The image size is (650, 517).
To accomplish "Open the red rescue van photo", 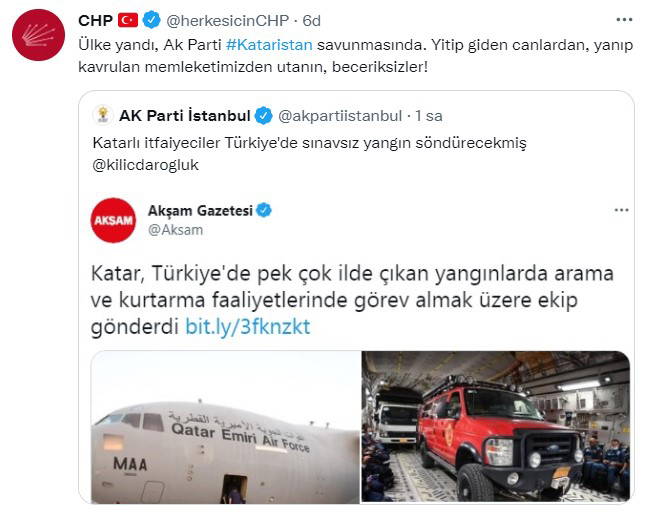I will coord(496,427).
